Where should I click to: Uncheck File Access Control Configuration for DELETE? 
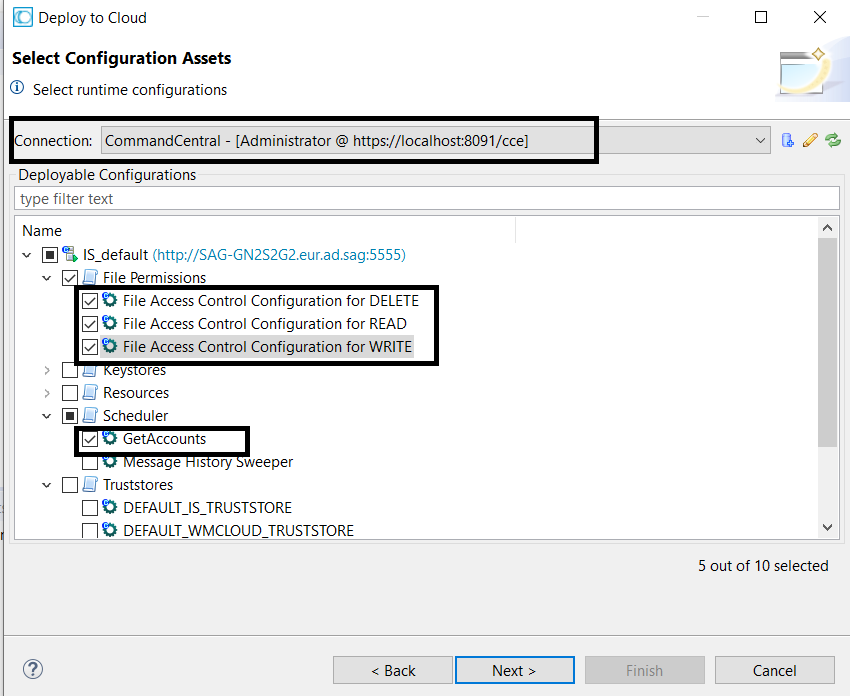(90, 301)
